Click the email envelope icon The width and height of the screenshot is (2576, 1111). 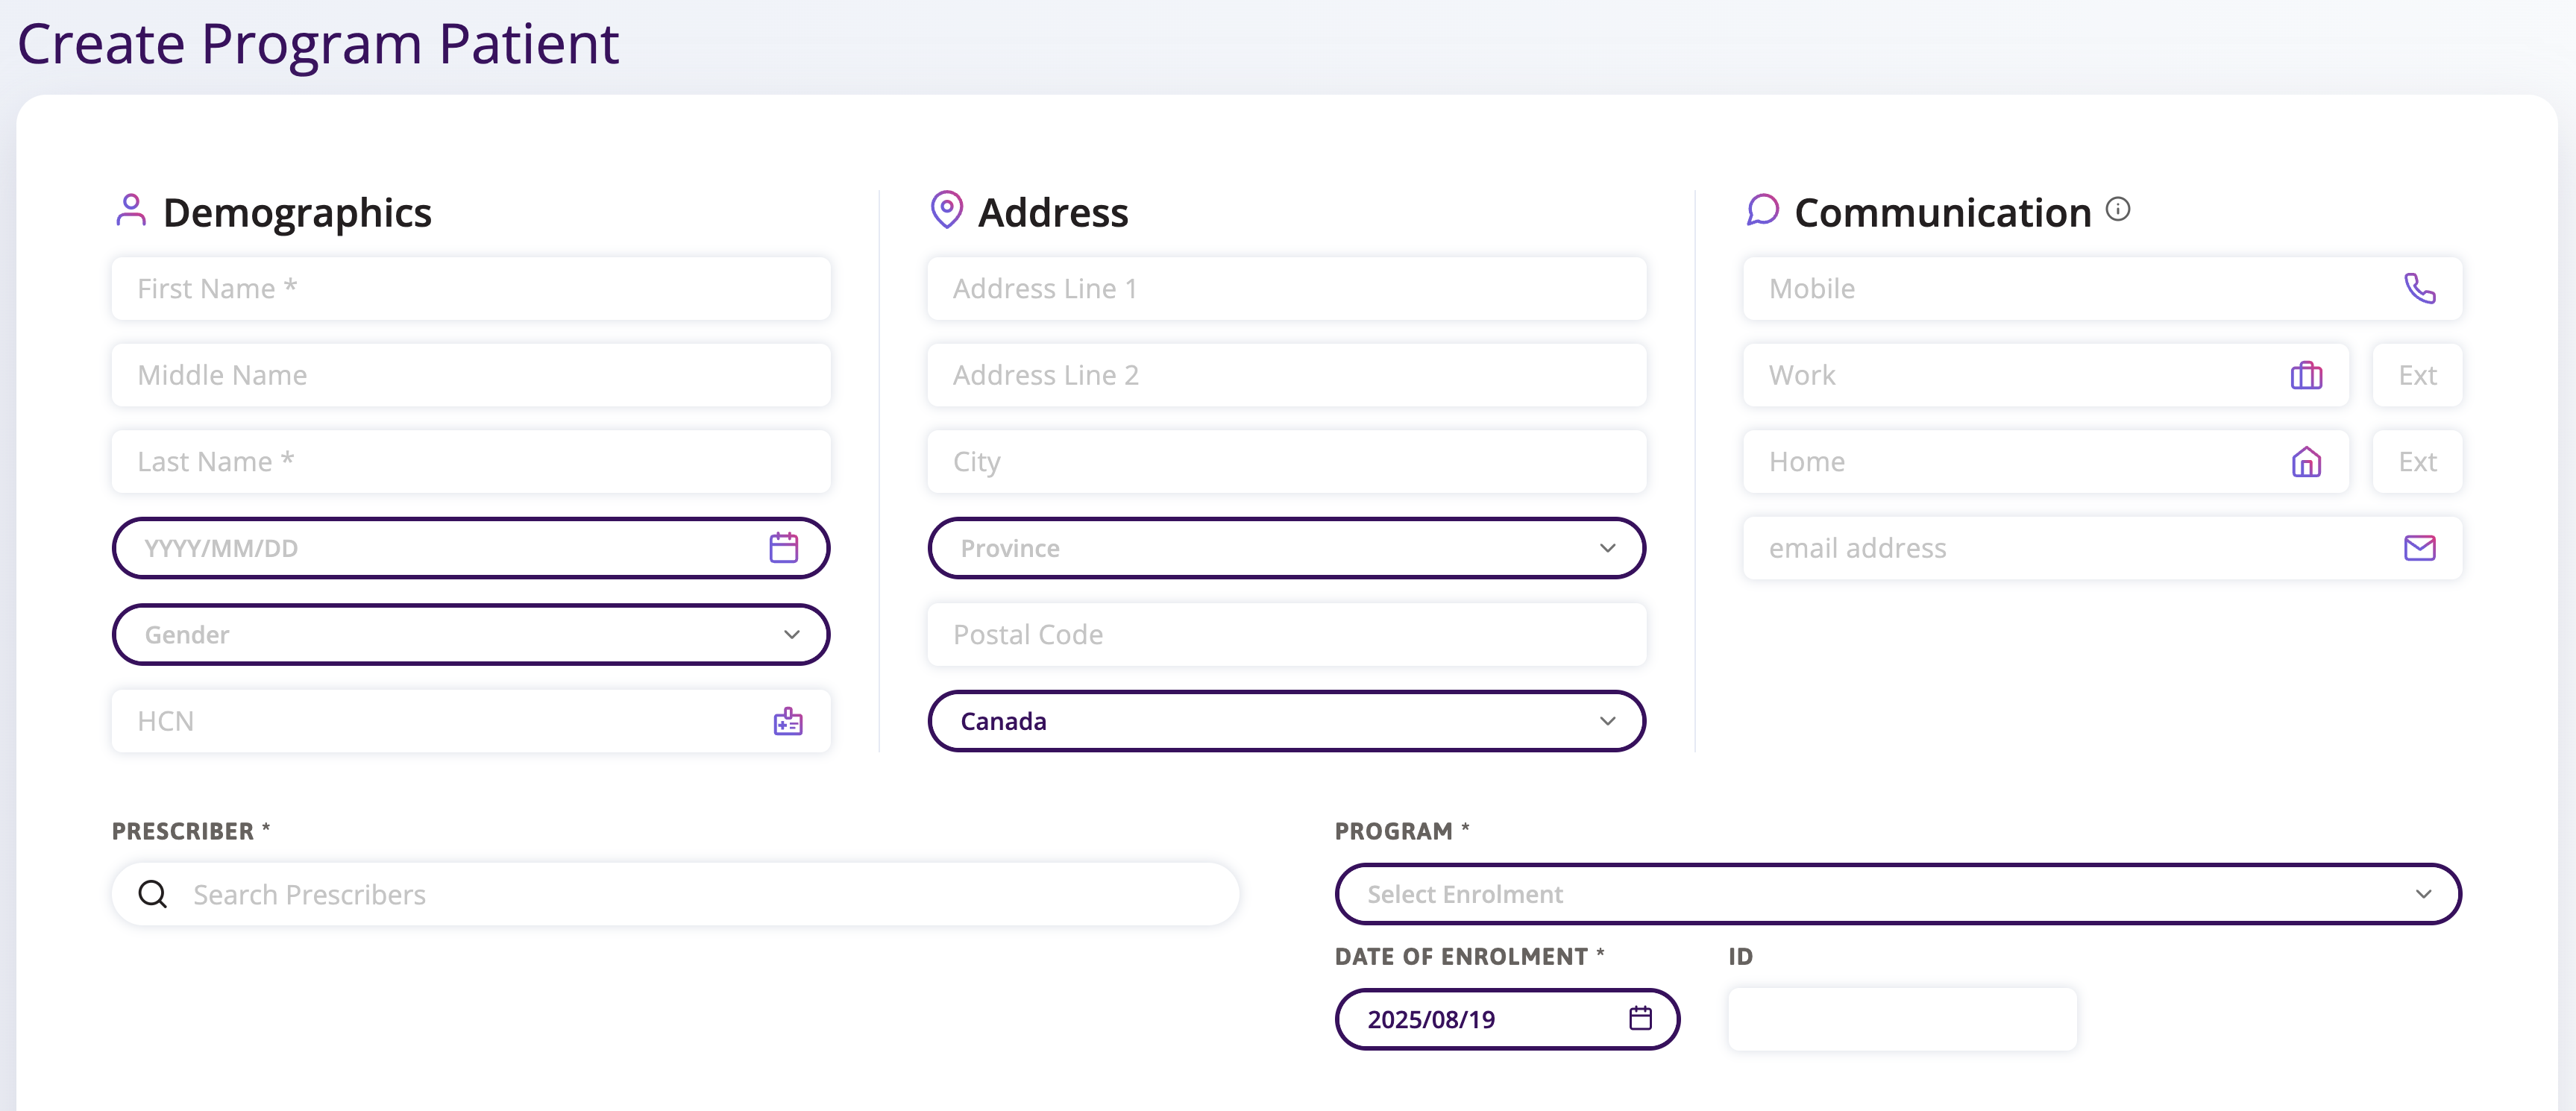(x=2419, y=548)
